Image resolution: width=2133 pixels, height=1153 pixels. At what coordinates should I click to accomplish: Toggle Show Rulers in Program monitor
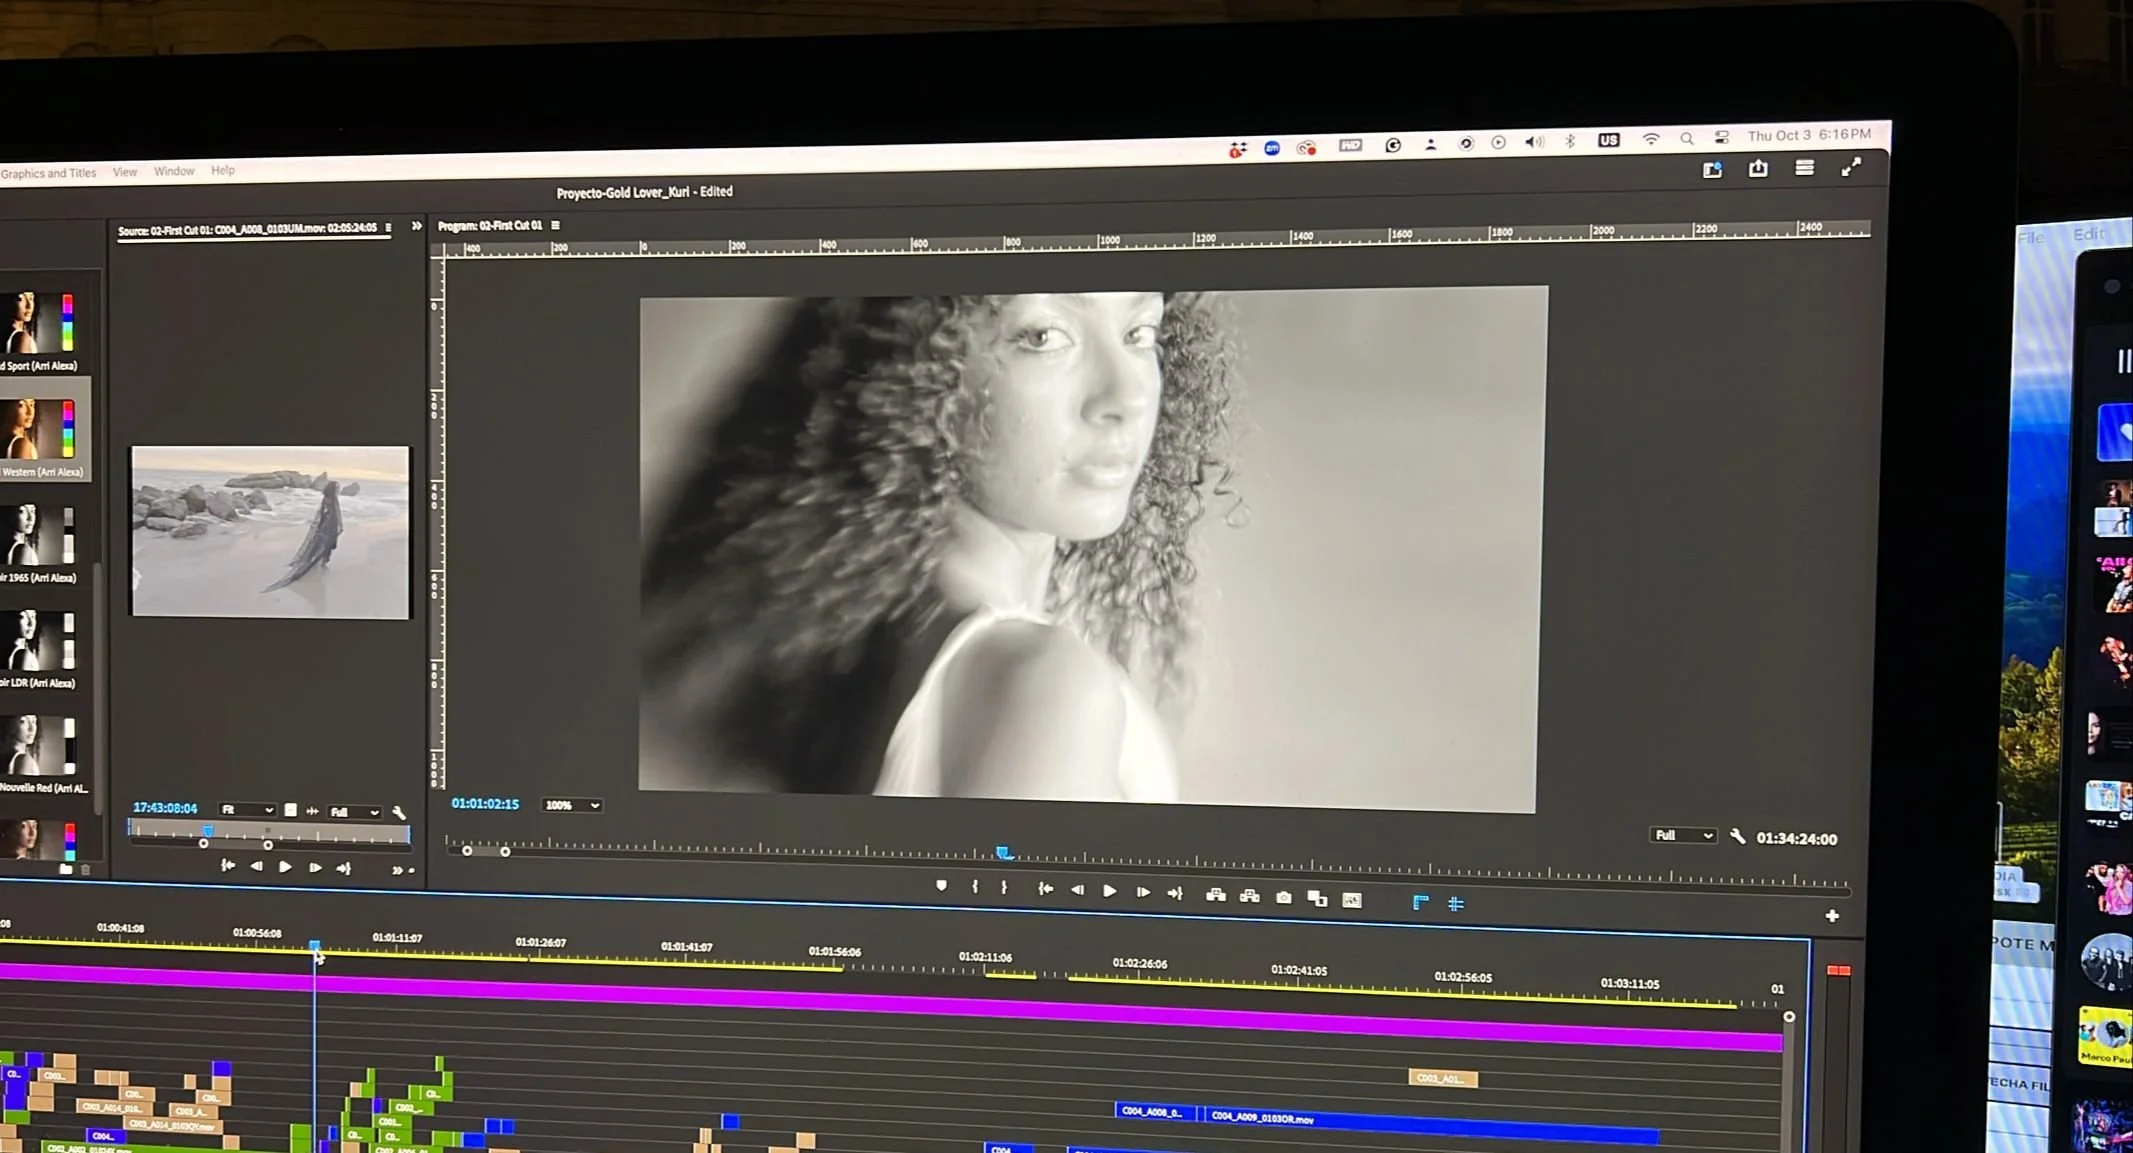(1420, 903)
